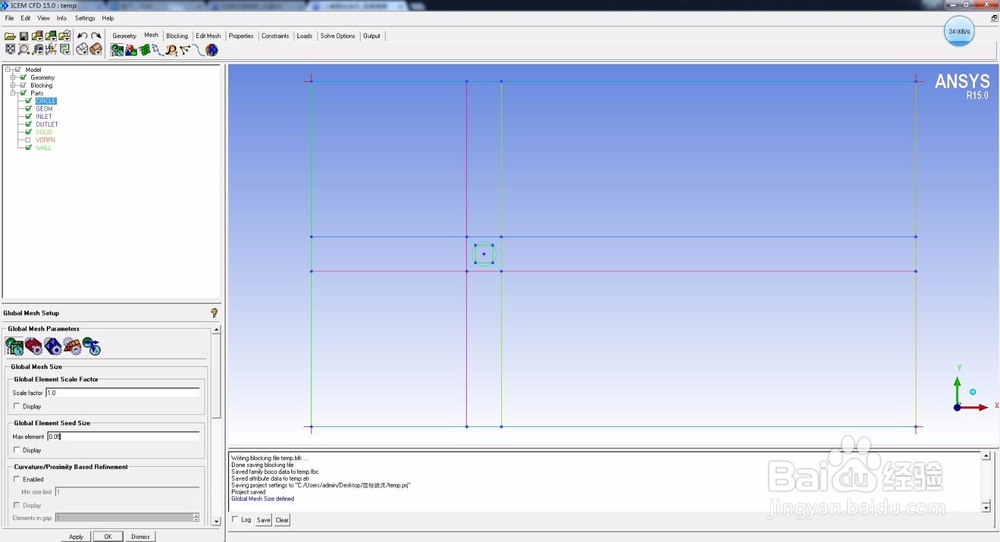This screenshot has width=1000, height=542.
Task: Click the yellow help icon in Global Mesh Setup
Action: (214, 312)
